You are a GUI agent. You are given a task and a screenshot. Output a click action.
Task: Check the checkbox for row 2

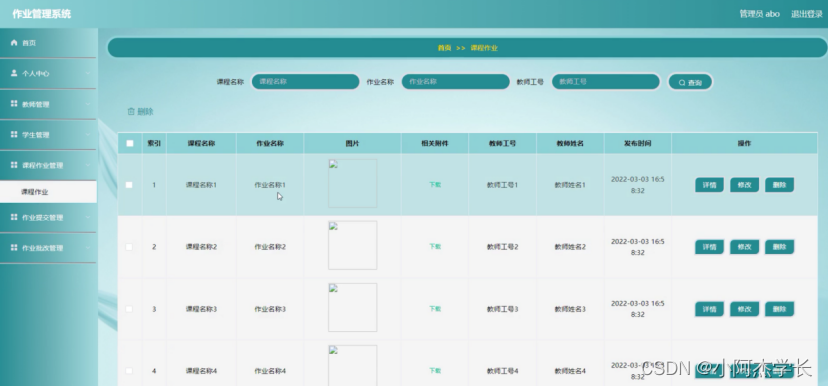pyautogui.click(x=129, y=247)
